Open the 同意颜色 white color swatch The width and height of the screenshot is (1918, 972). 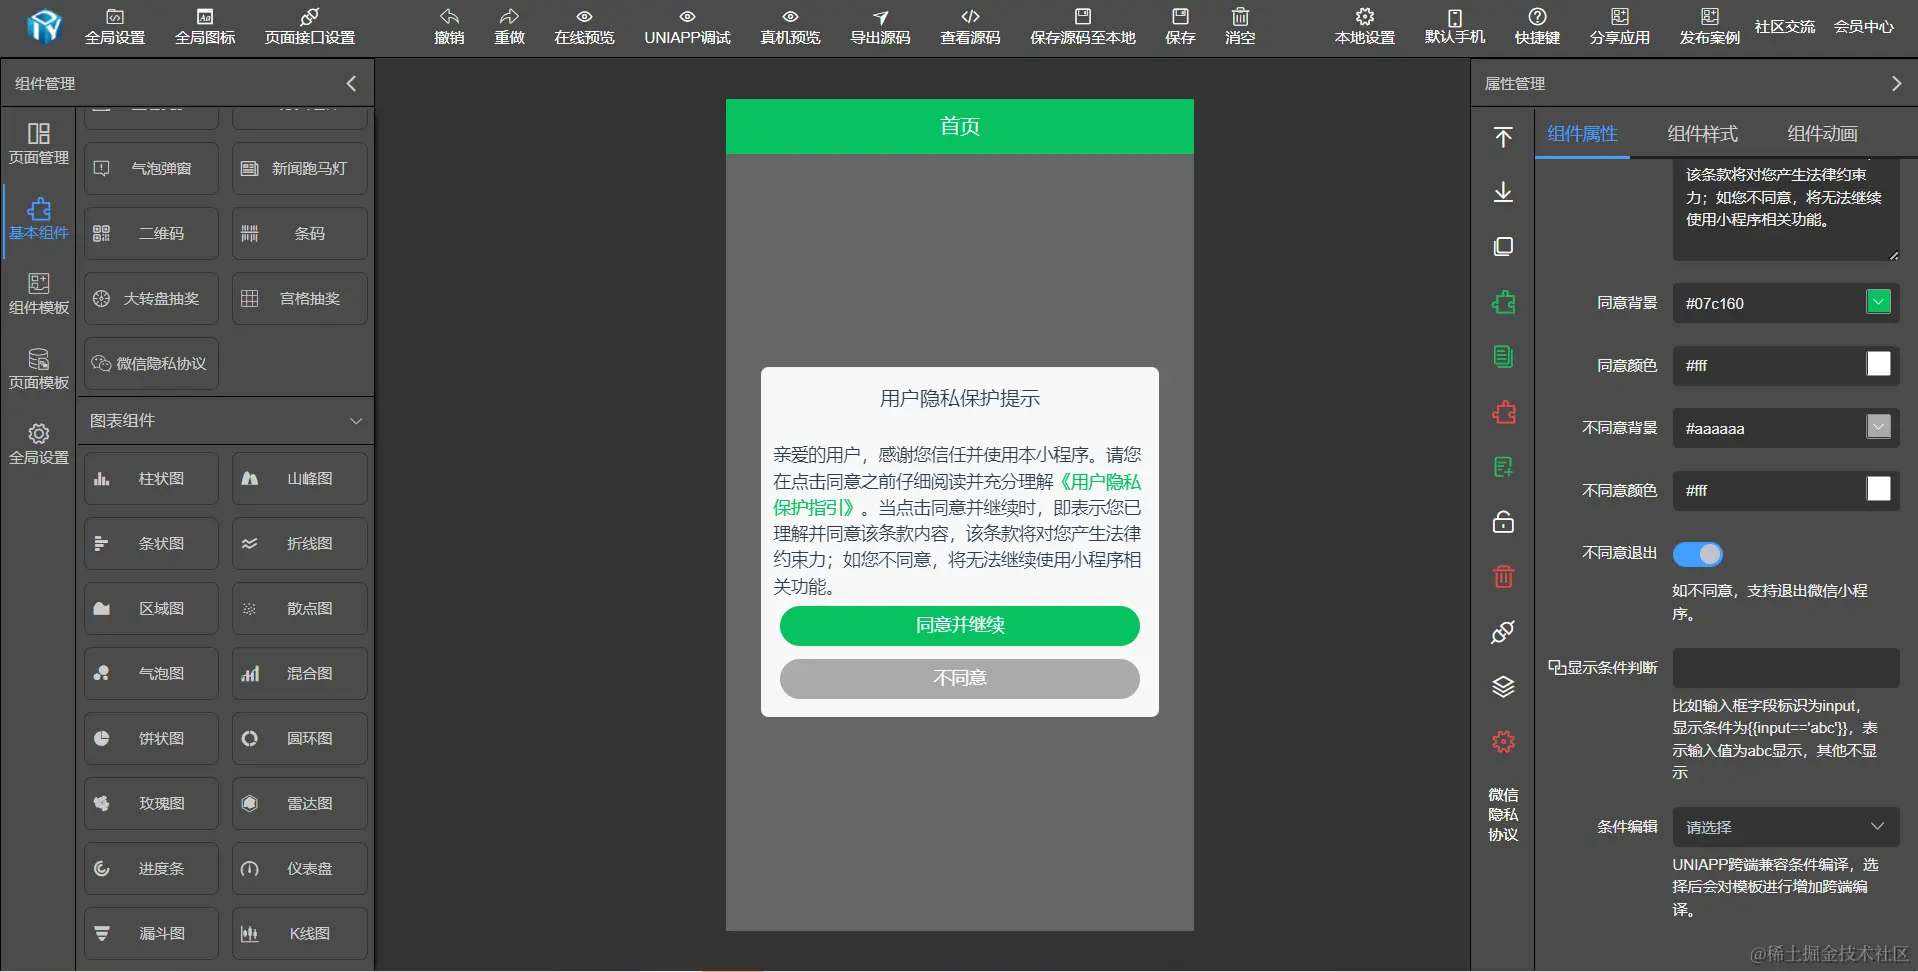tap(1879, 364)
